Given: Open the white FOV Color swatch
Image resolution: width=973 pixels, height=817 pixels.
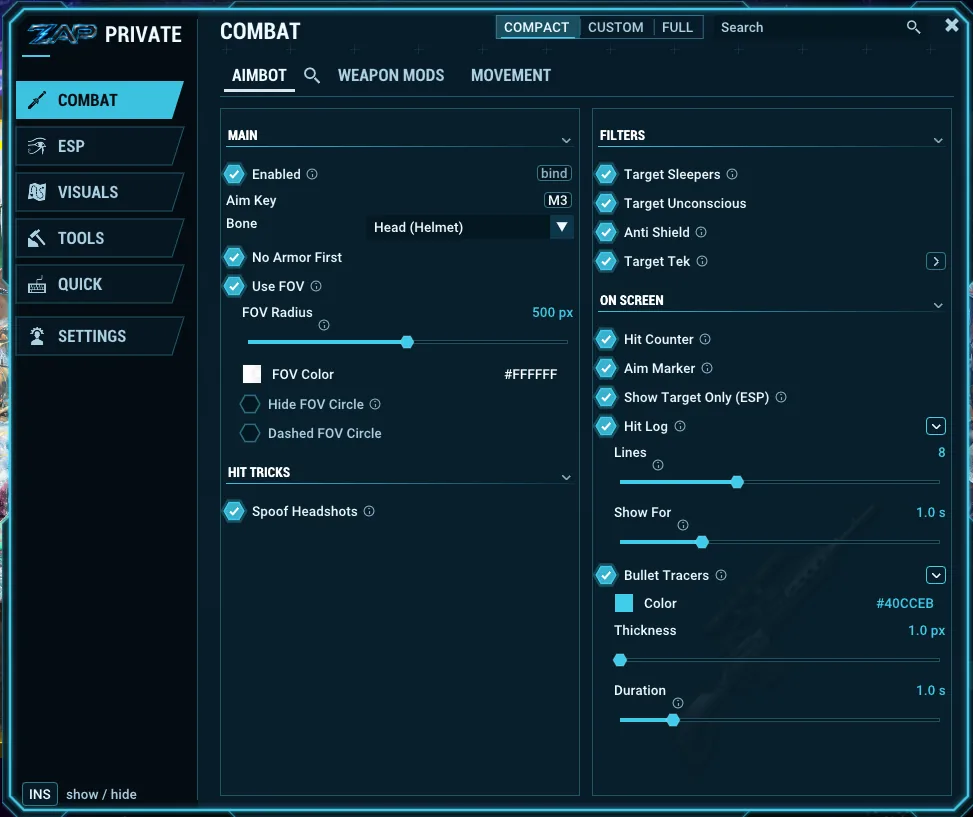Looking at the screenshot, I should (x=252, y=374).
